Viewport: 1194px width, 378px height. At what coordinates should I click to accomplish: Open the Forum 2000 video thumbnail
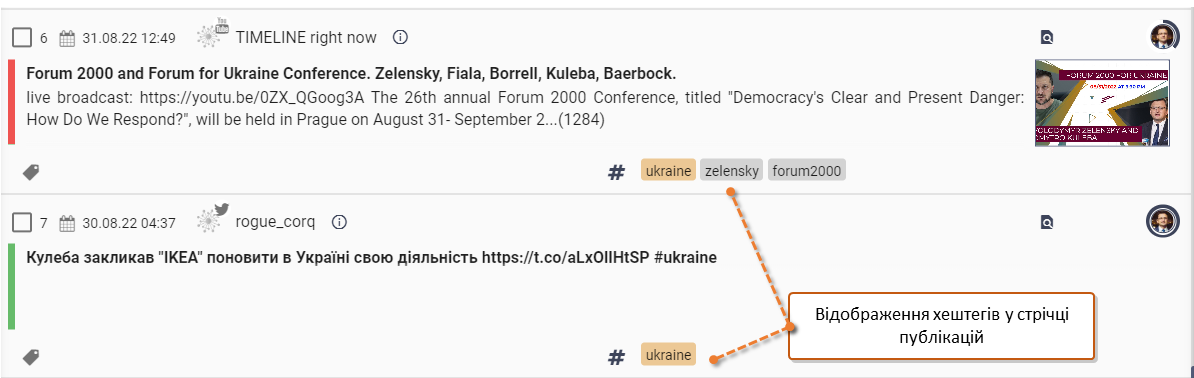tap(1102, 104)
